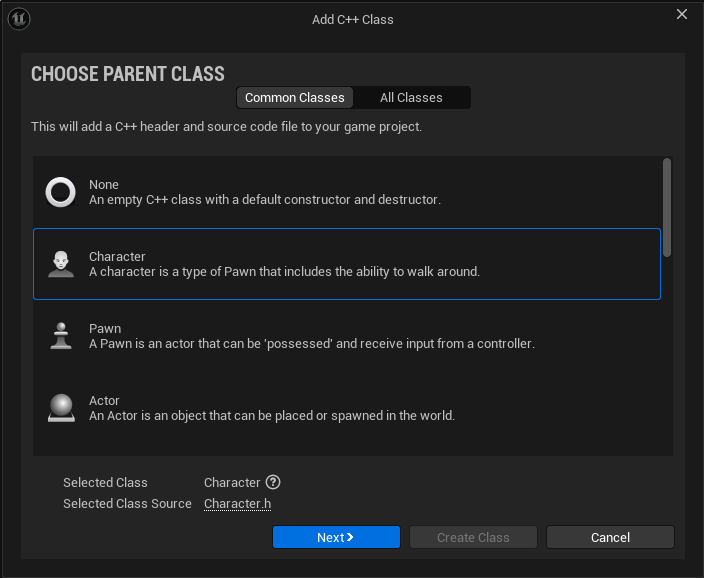This screenshot has height=578, width=704.
Task: Select None as the parent class
Action: pos(350,192)
